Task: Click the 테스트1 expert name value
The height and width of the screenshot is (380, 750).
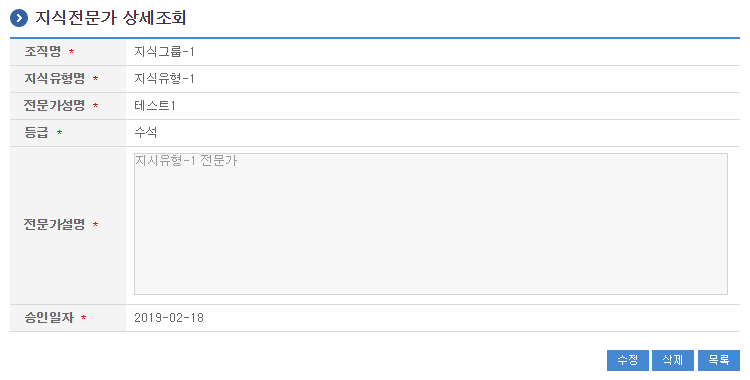Action: 155,105
